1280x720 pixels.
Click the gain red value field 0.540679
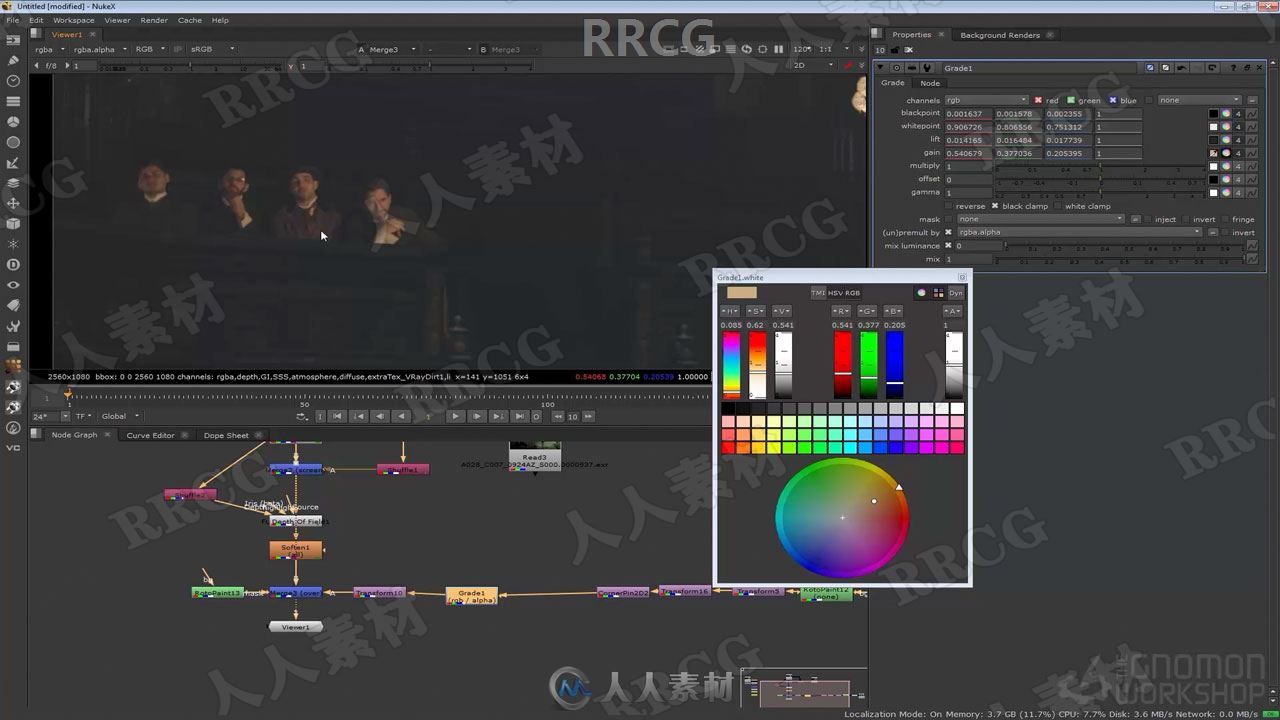tap(968, 153)
